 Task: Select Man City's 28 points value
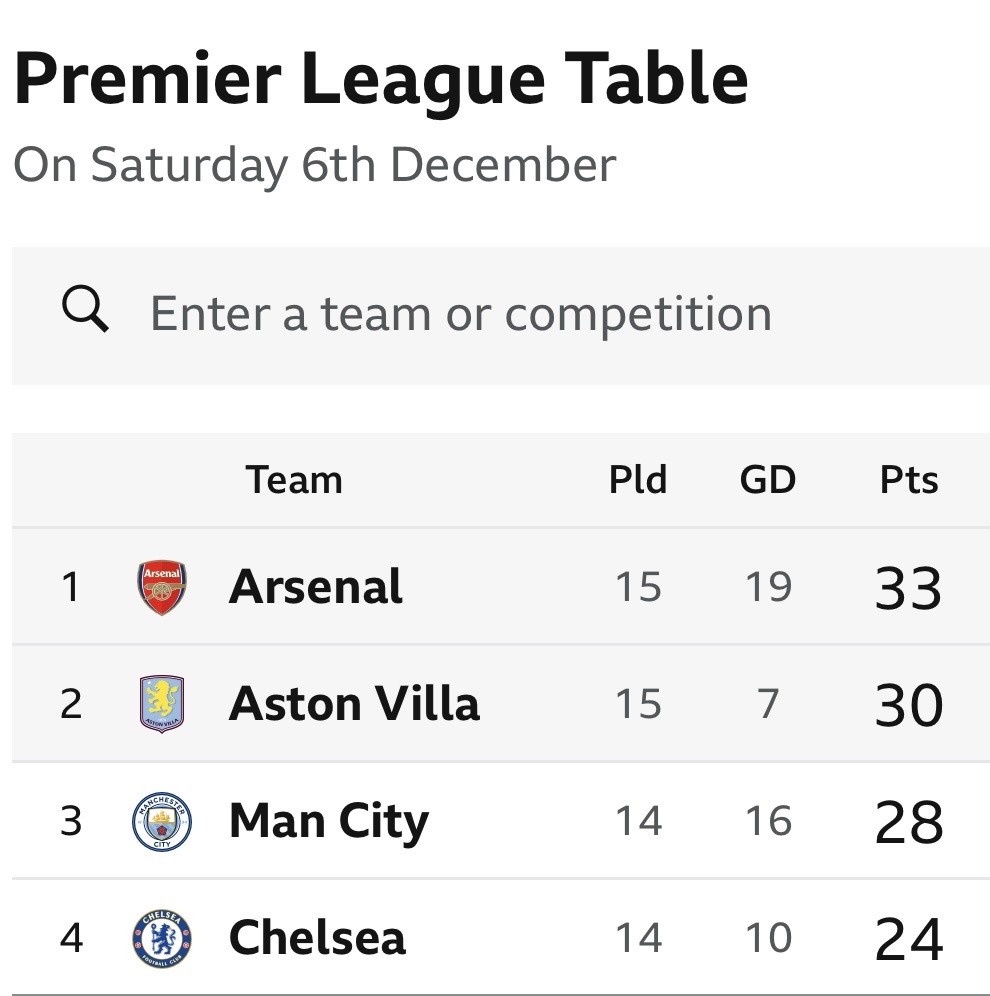(x=908, y=822)
